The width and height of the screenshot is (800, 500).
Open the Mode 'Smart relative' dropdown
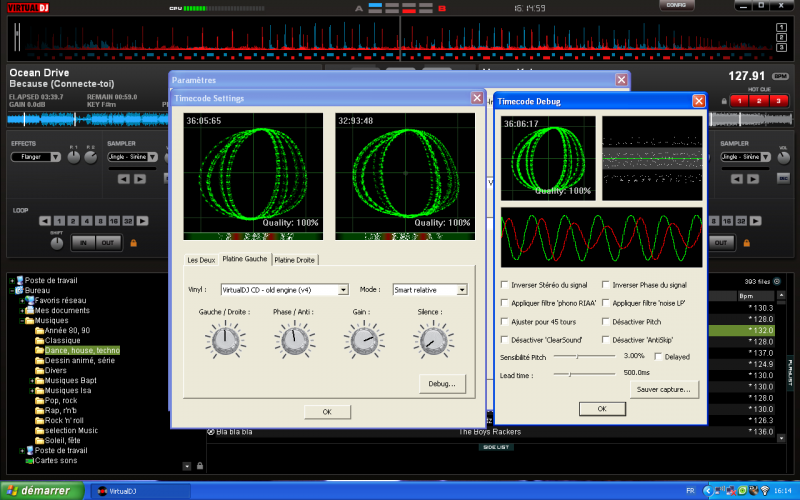tap(462, 290)
